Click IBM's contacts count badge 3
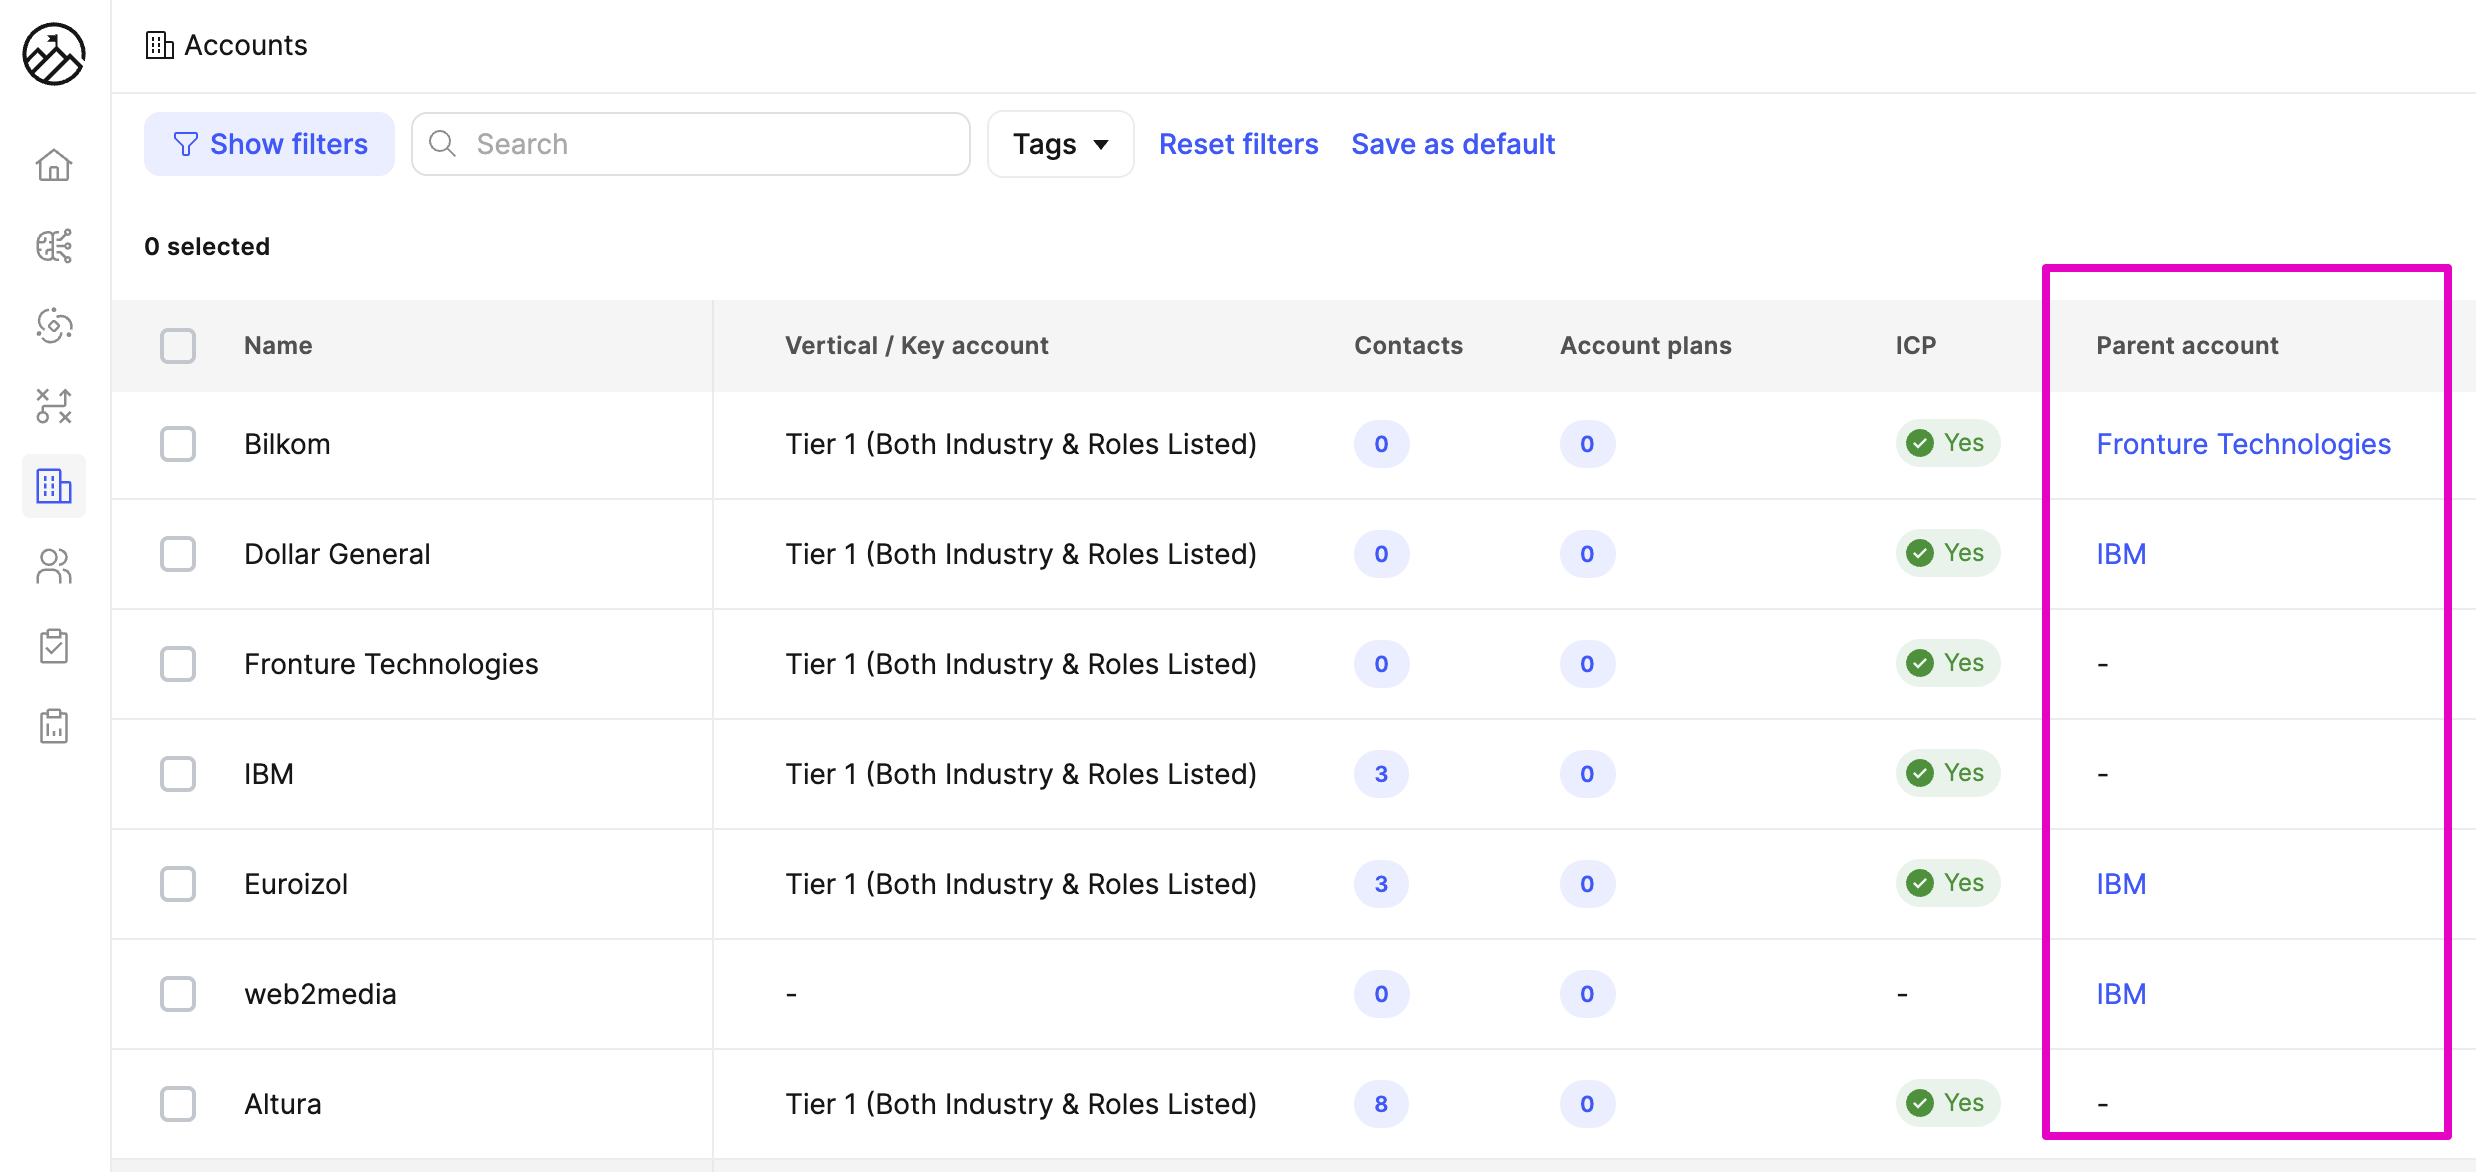This screenshot has width=2476, height=1172. pyautogui.click(x=1381, y=774)
